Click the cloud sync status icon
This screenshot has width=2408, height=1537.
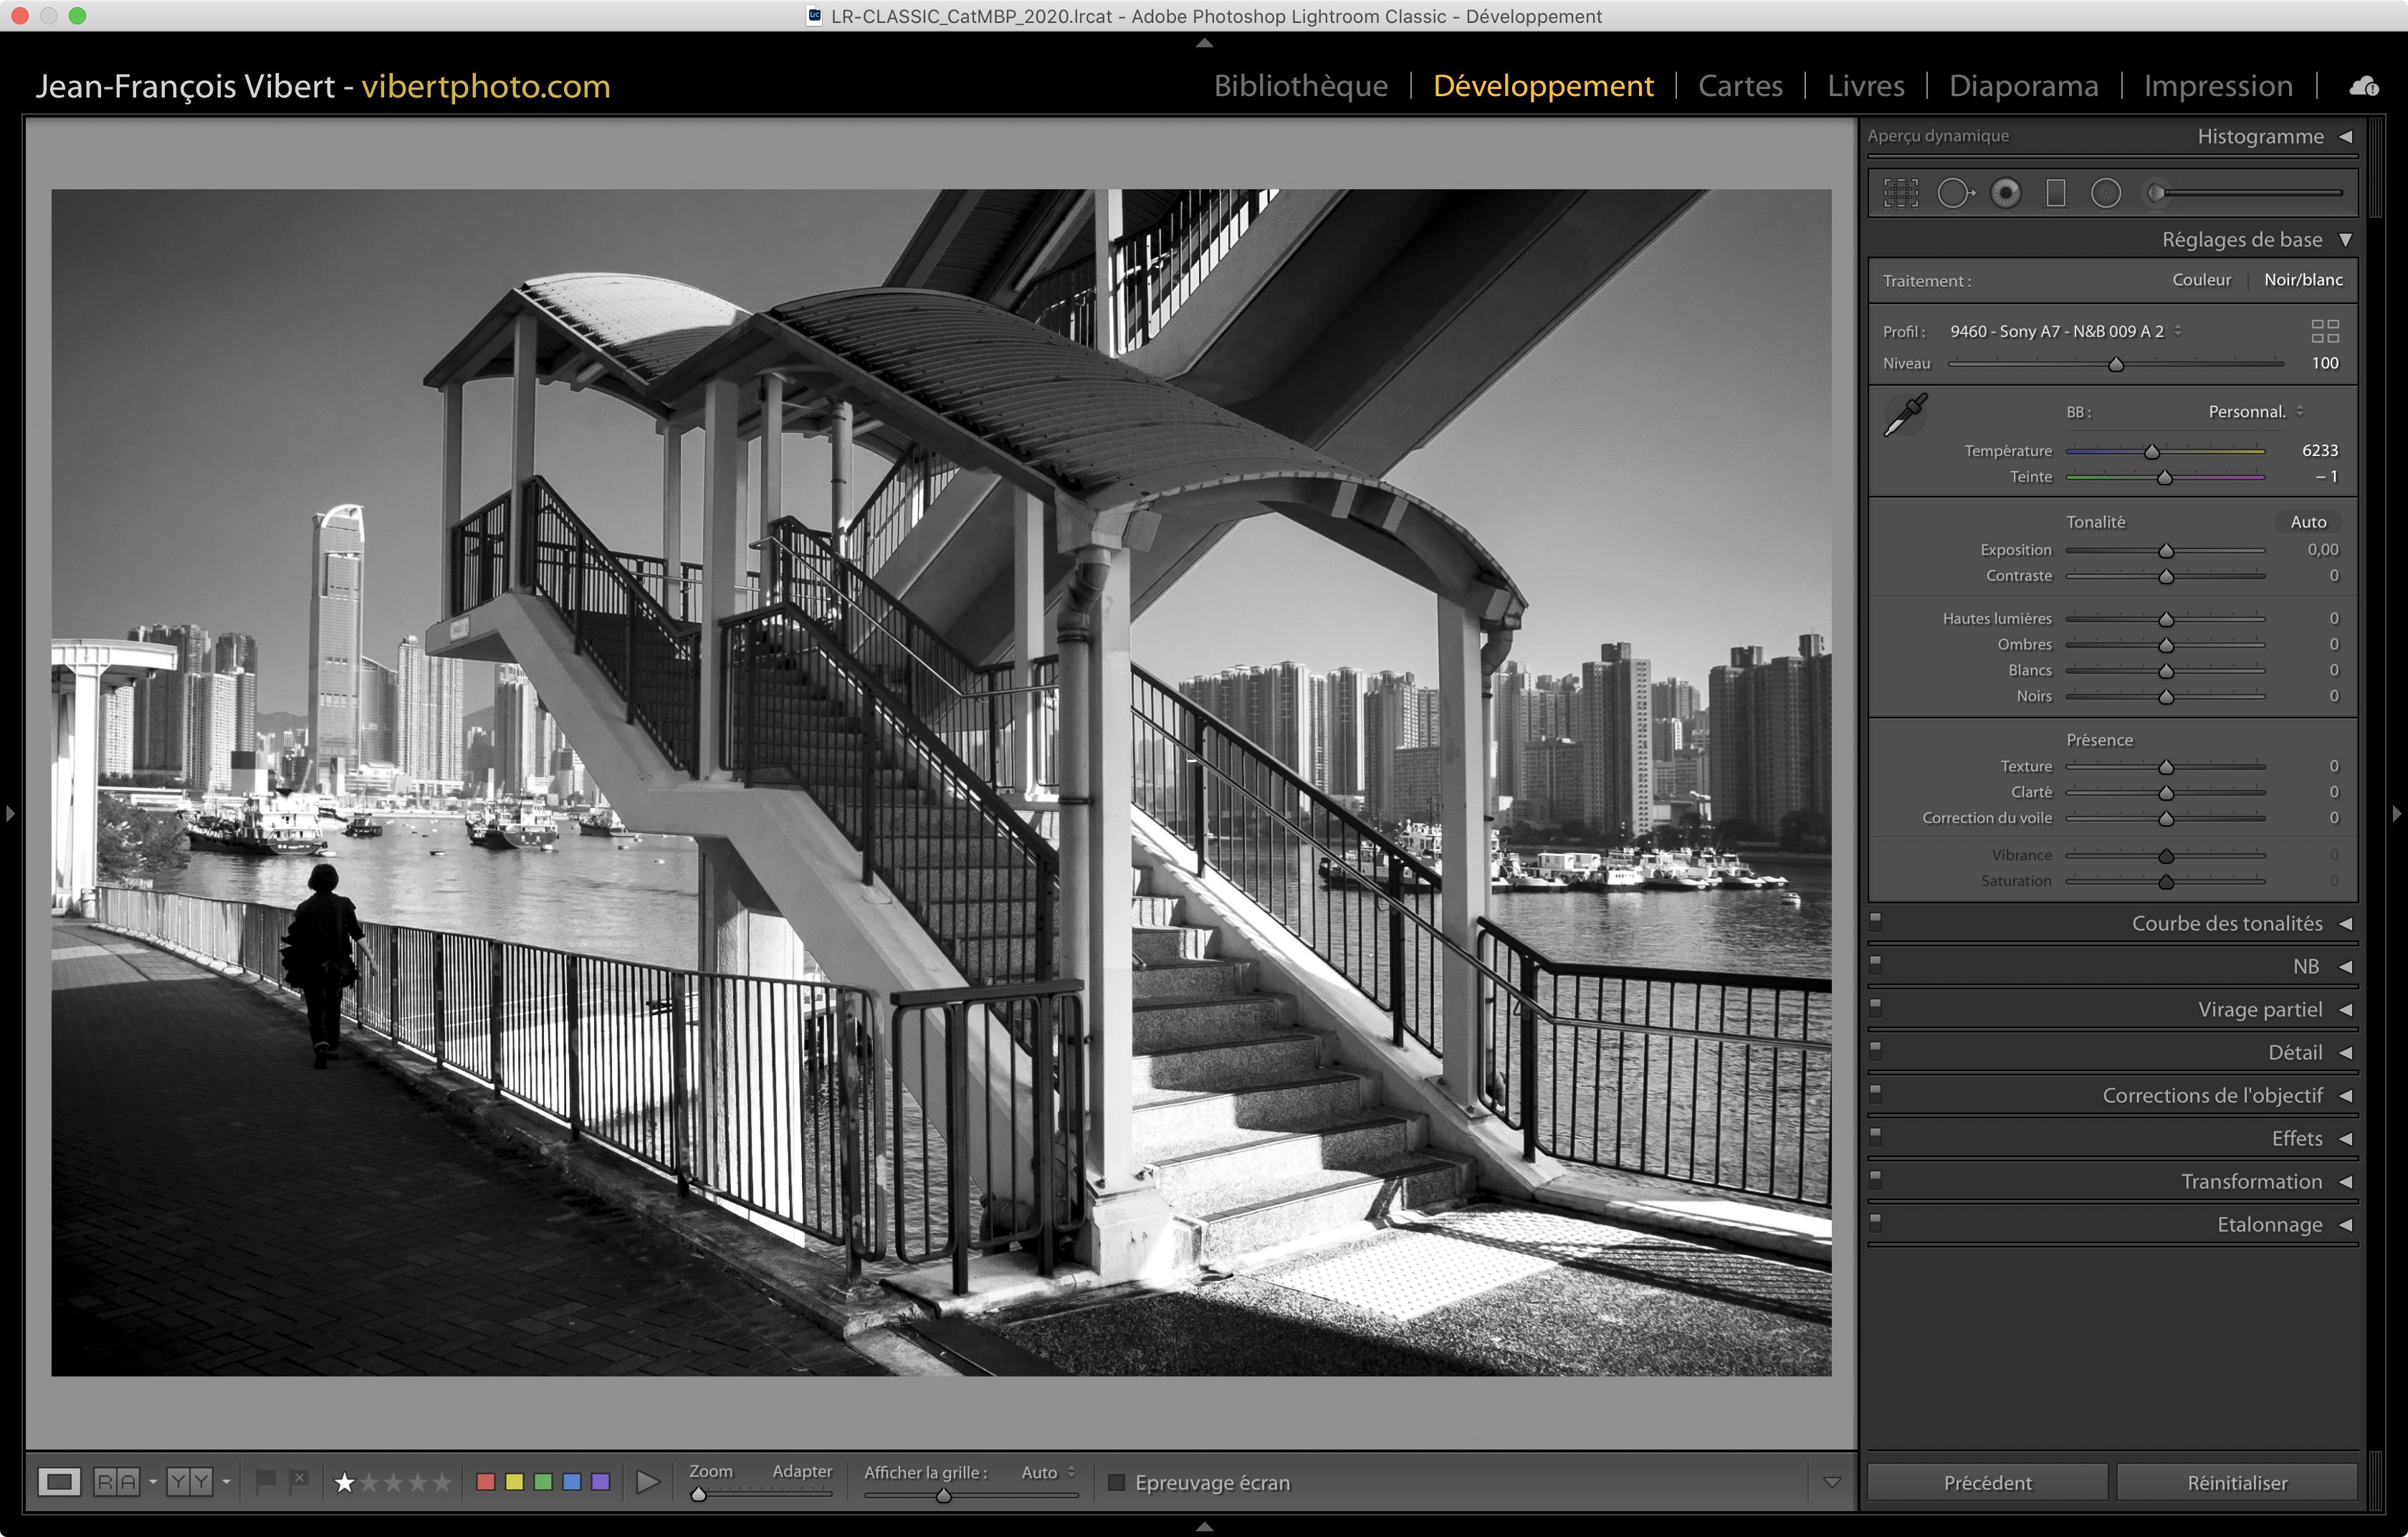(x=2364, y=87)
